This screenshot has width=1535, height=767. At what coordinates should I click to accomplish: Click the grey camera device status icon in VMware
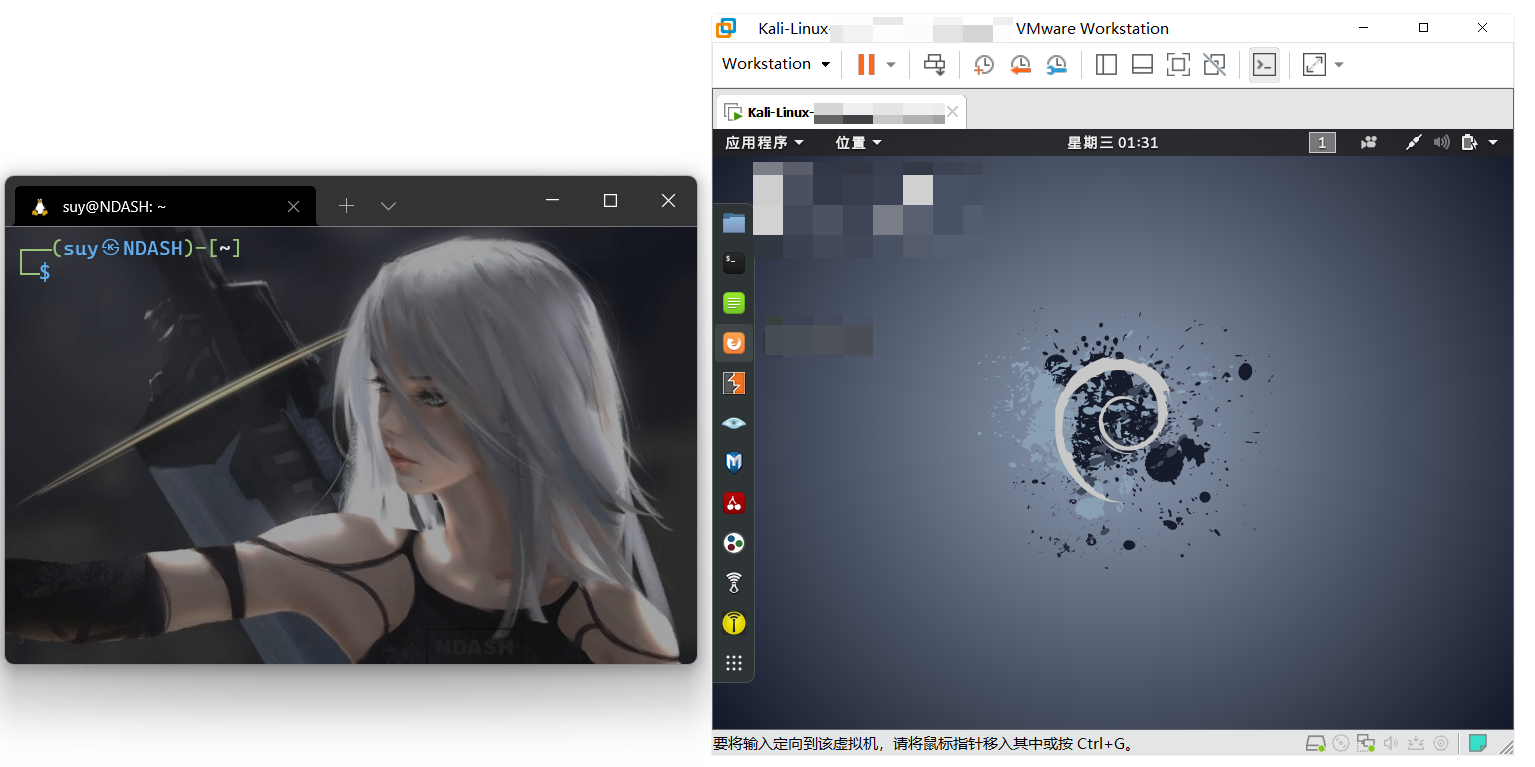[1441, 743]
